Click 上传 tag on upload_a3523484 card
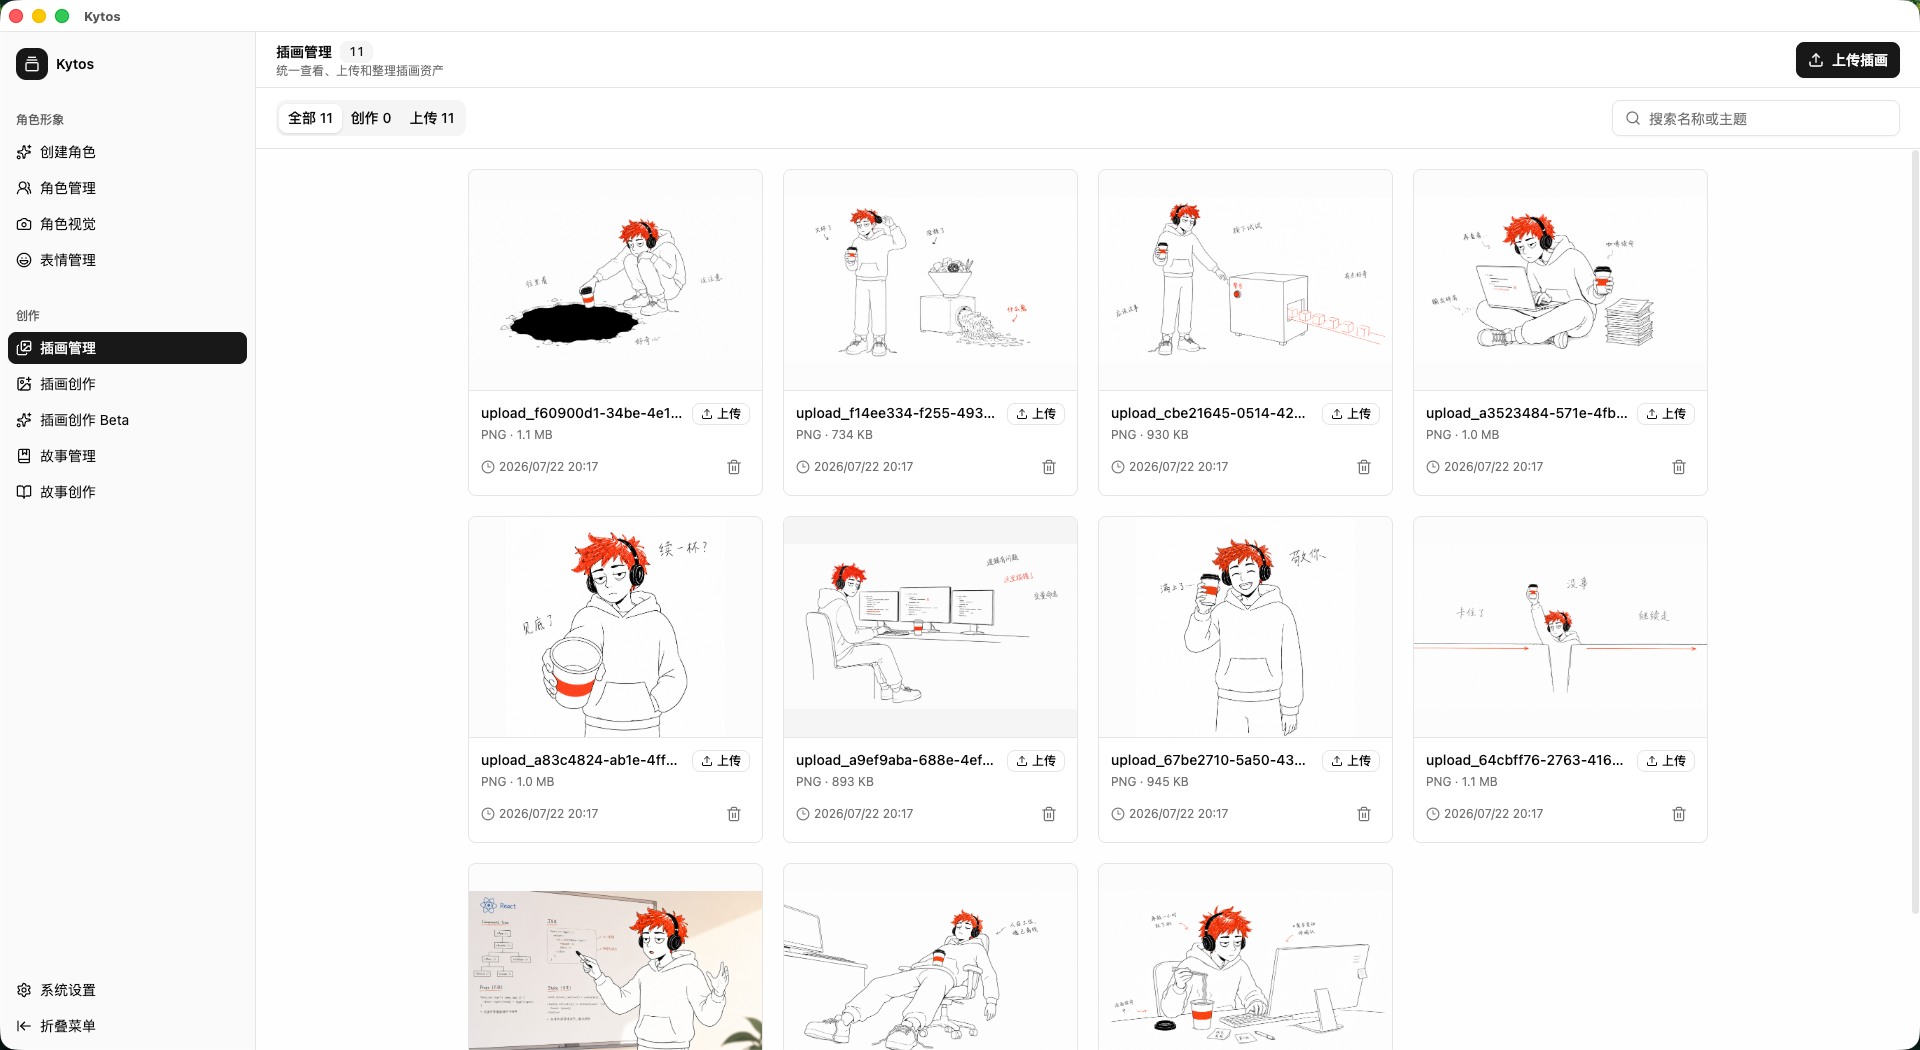 1666,414
